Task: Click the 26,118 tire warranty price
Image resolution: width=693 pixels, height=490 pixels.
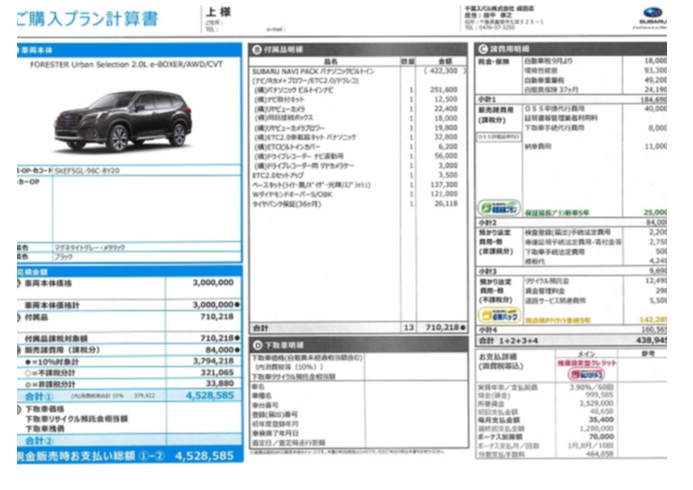Action: (x=446, y=204)
